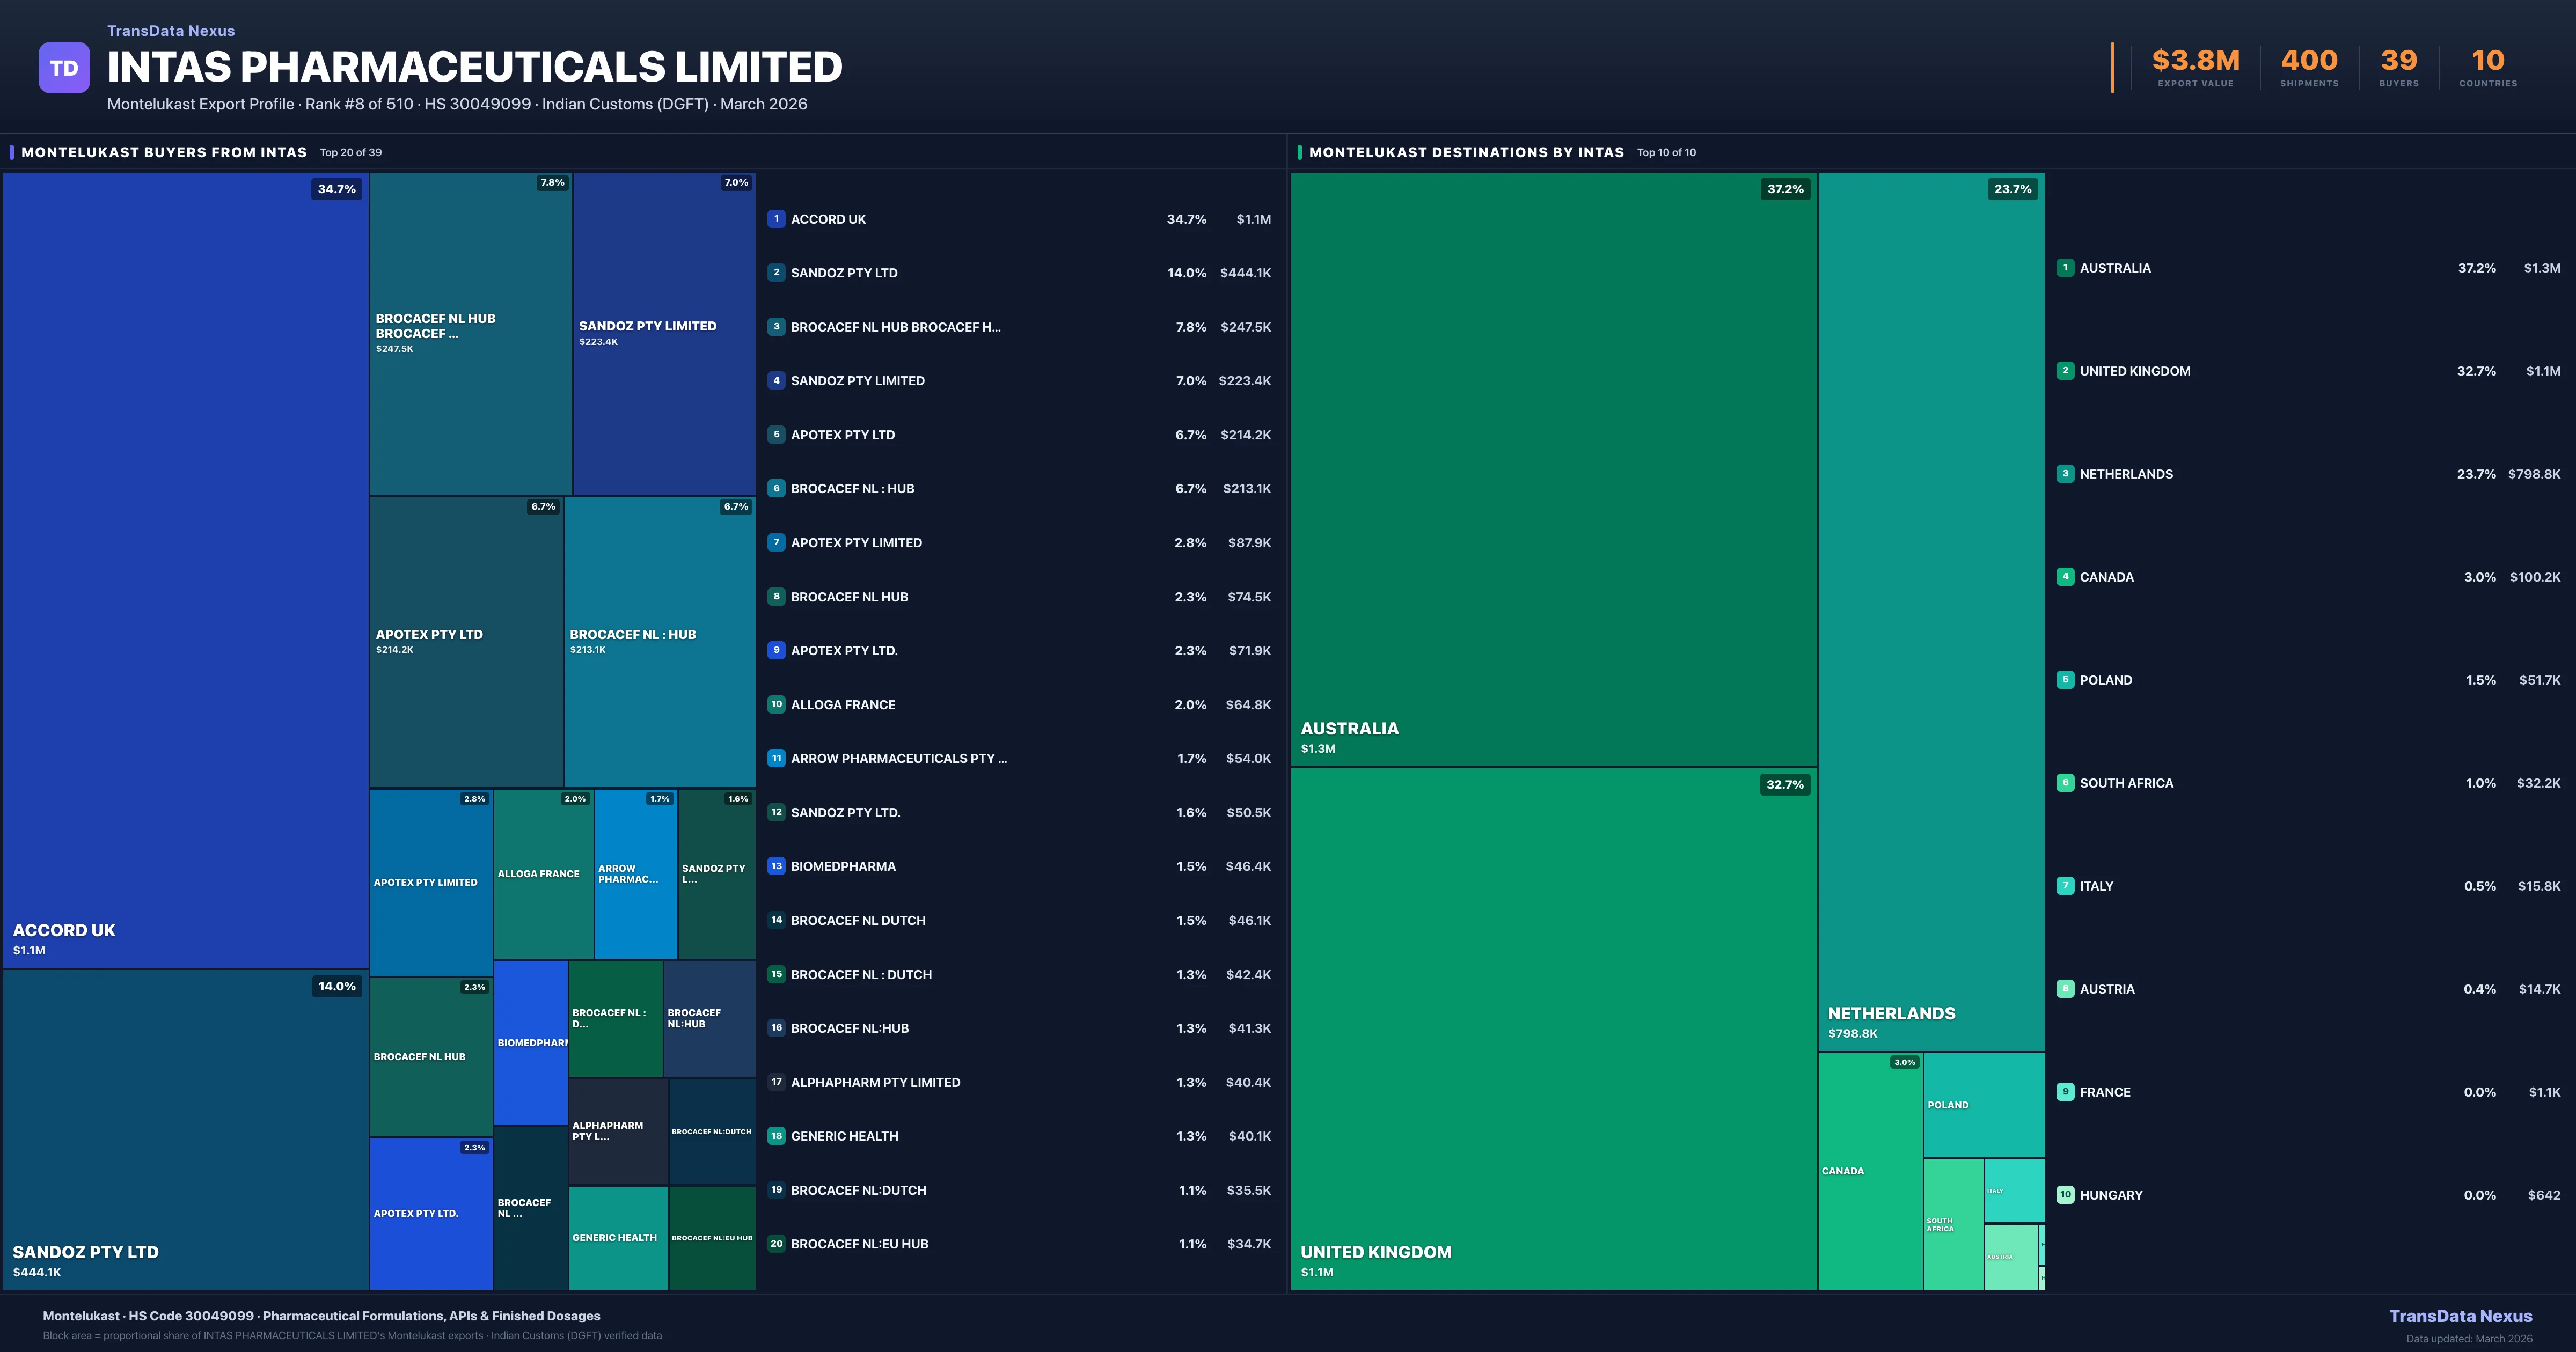Click the SANDOZ PTY LTD treemap tile
This screenshot has height=1352, width=2576.
click(185, 1130)
